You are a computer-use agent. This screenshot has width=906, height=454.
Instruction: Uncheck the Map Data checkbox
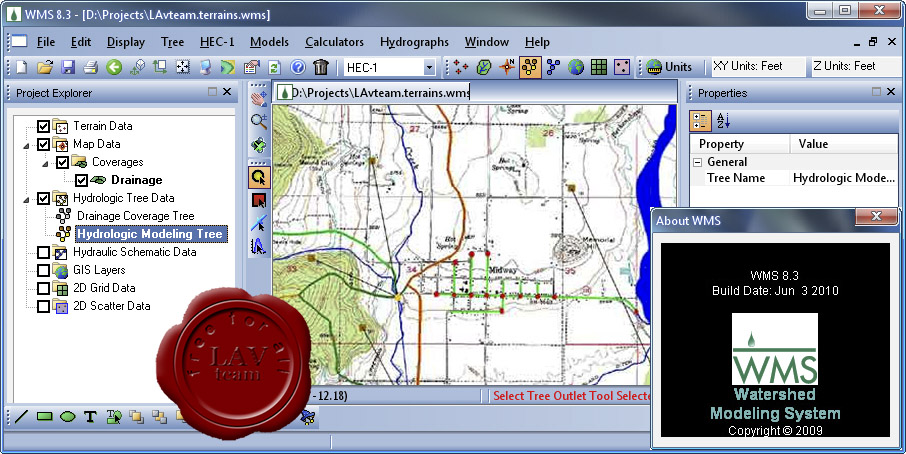point(43,144)
